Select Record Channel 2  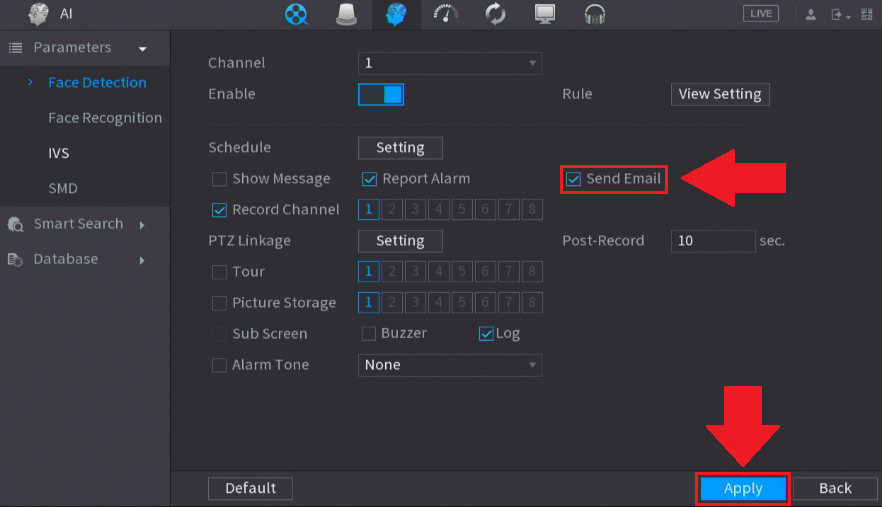pyautogui.click(x=392, y=210)
